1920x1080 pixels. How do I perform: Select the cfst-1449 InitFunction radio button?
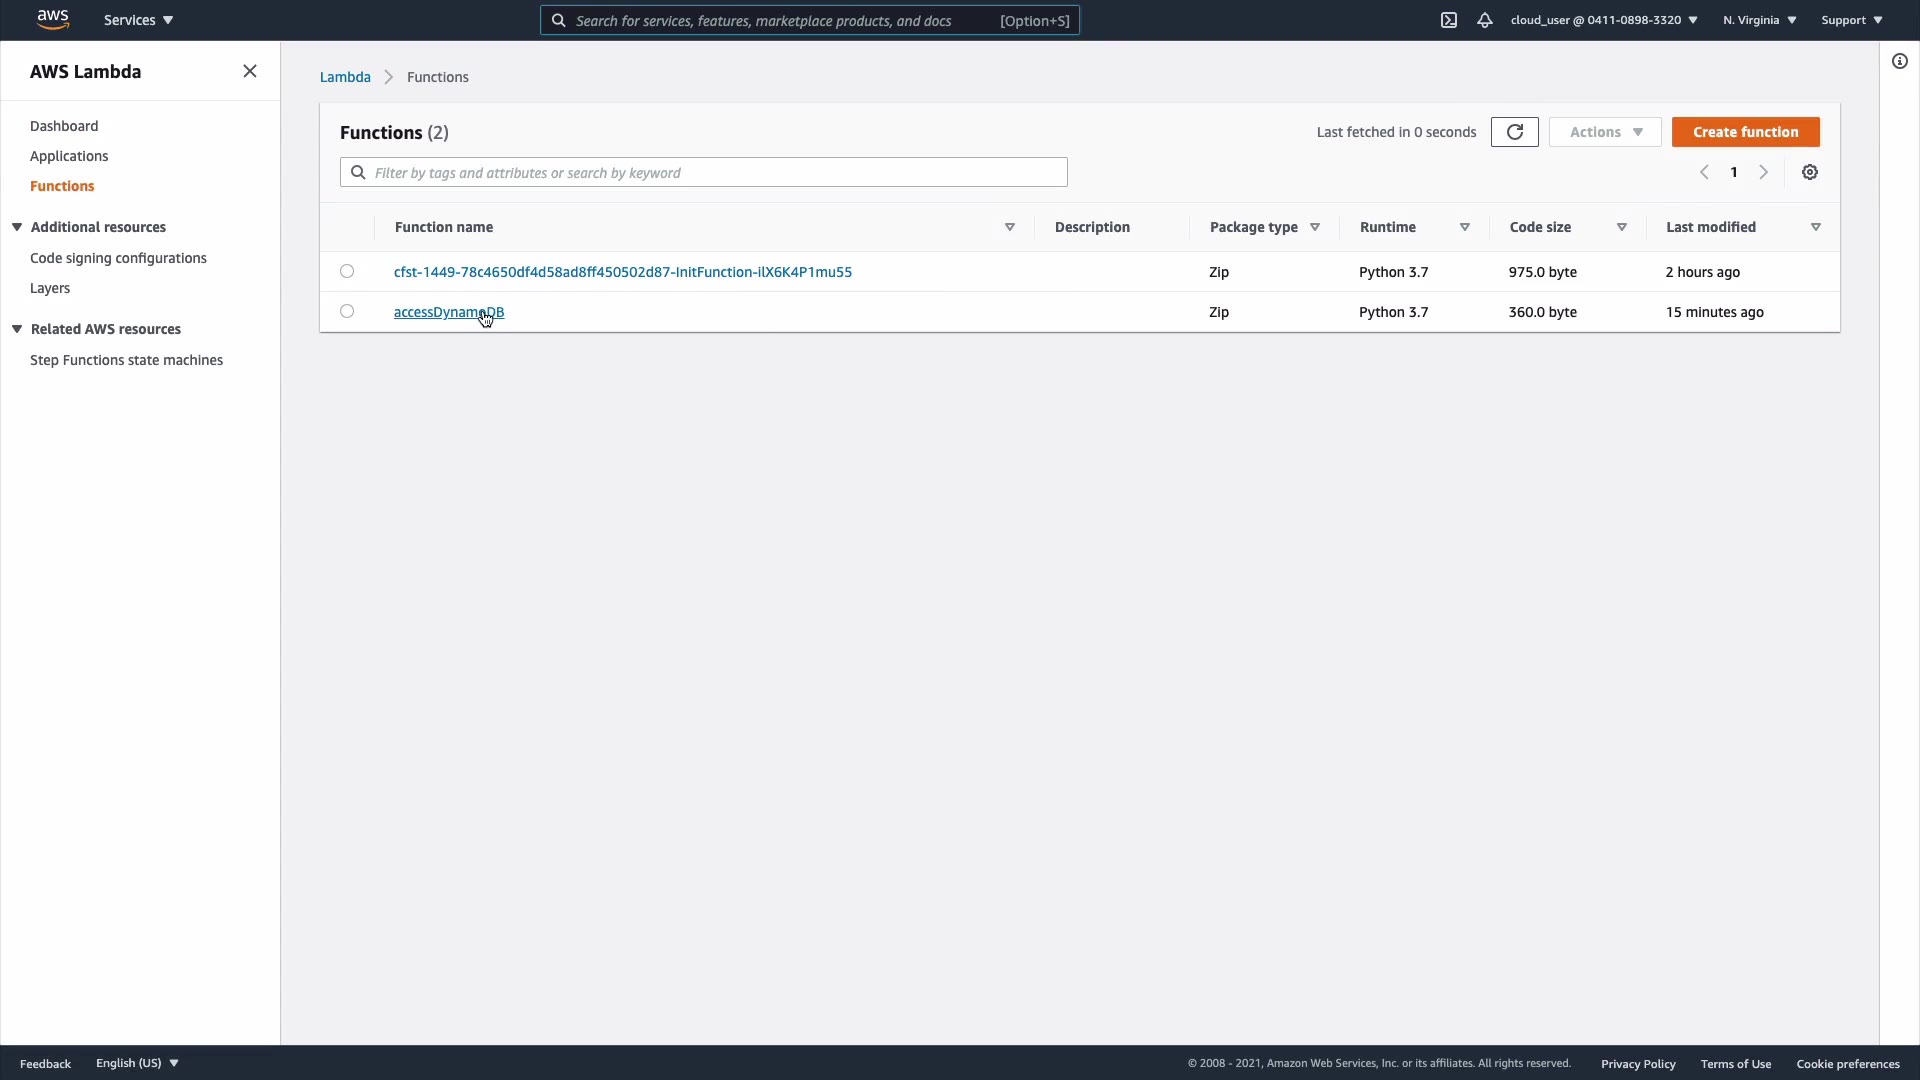[x=347, y=271]
